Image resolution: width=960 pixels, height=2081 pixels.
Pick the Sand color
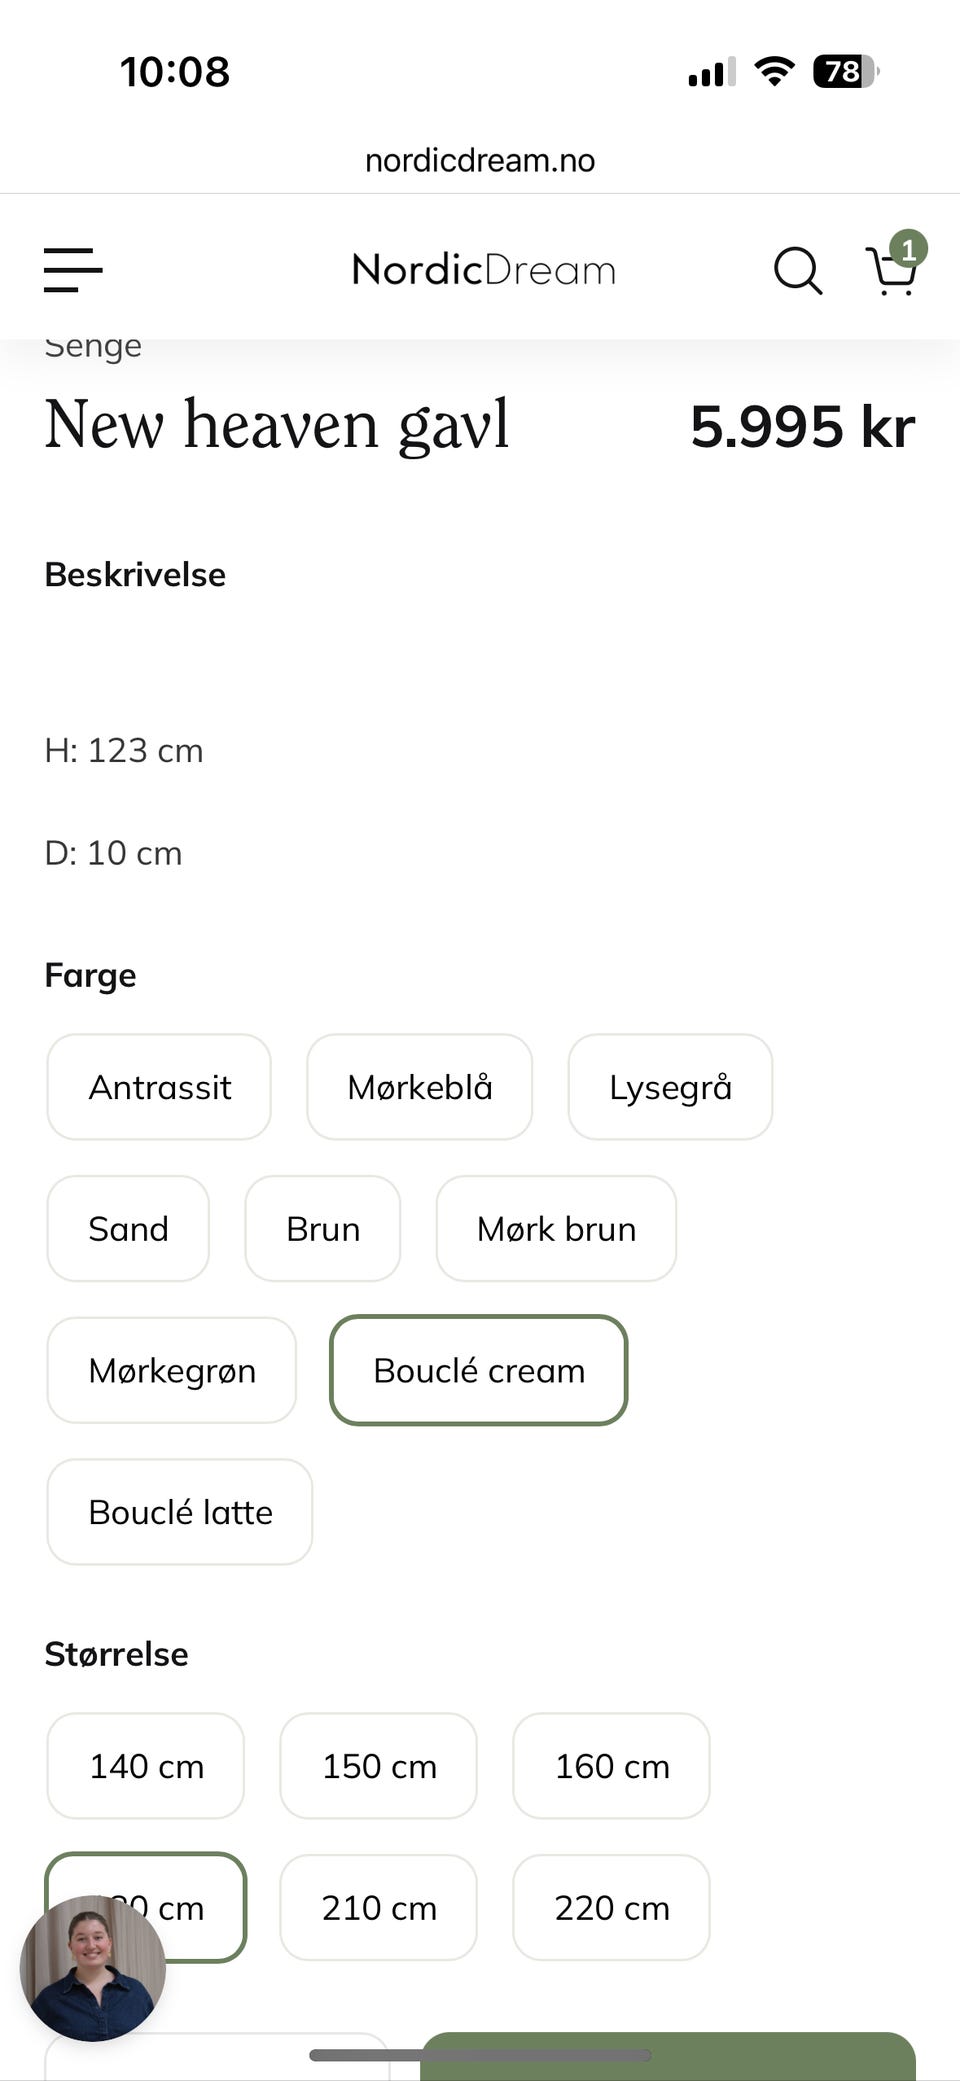point(128,1229)
